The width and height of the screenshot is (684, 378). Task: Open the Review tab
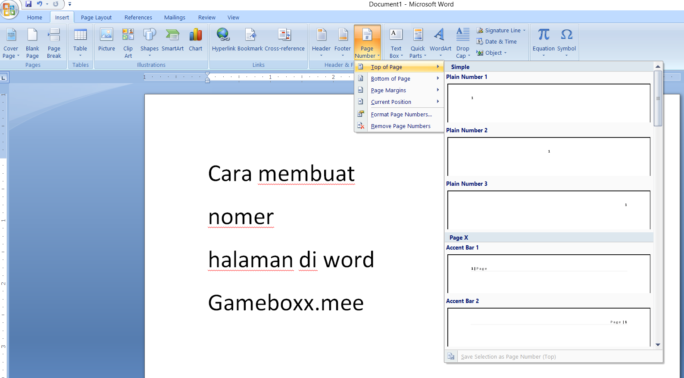(206, 17)
